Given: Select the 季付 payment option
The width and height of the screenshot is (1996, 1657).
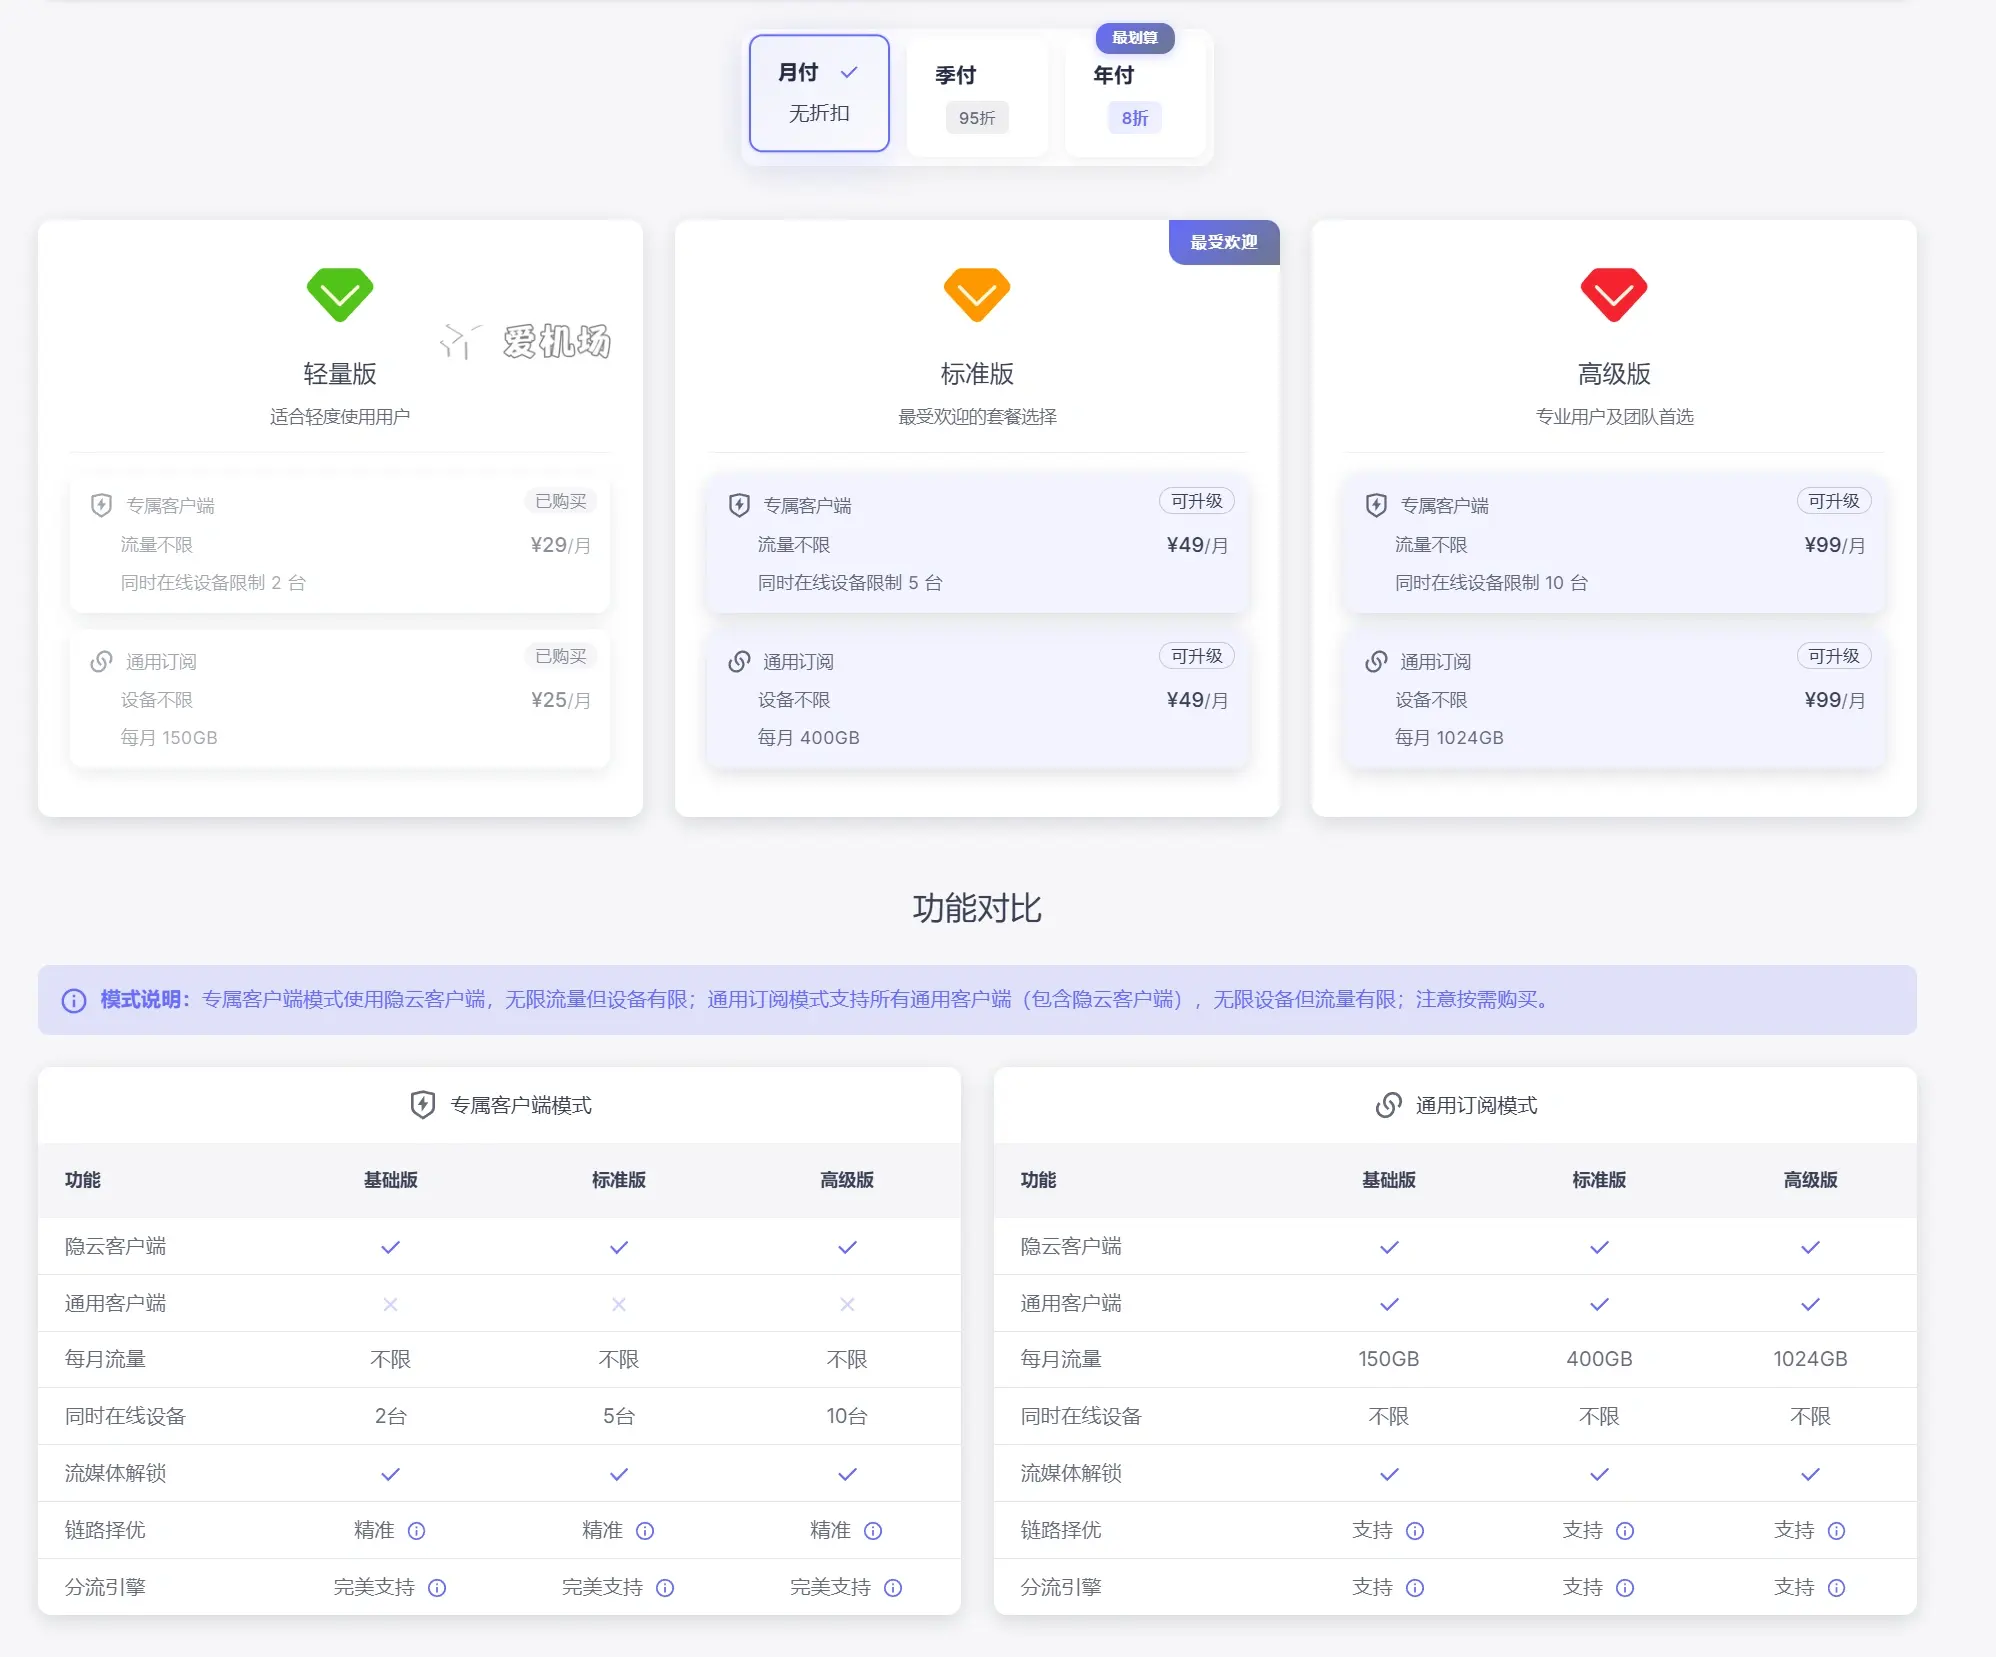Looking at the screenshot, I should (975, 95).
